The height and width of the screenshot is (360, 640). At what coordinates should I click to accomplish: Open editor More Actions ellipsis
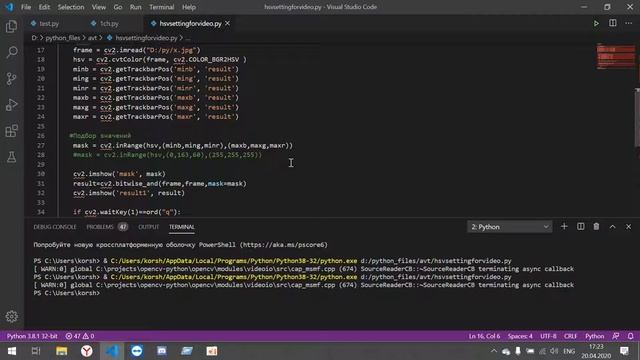[x=629, y=23]
